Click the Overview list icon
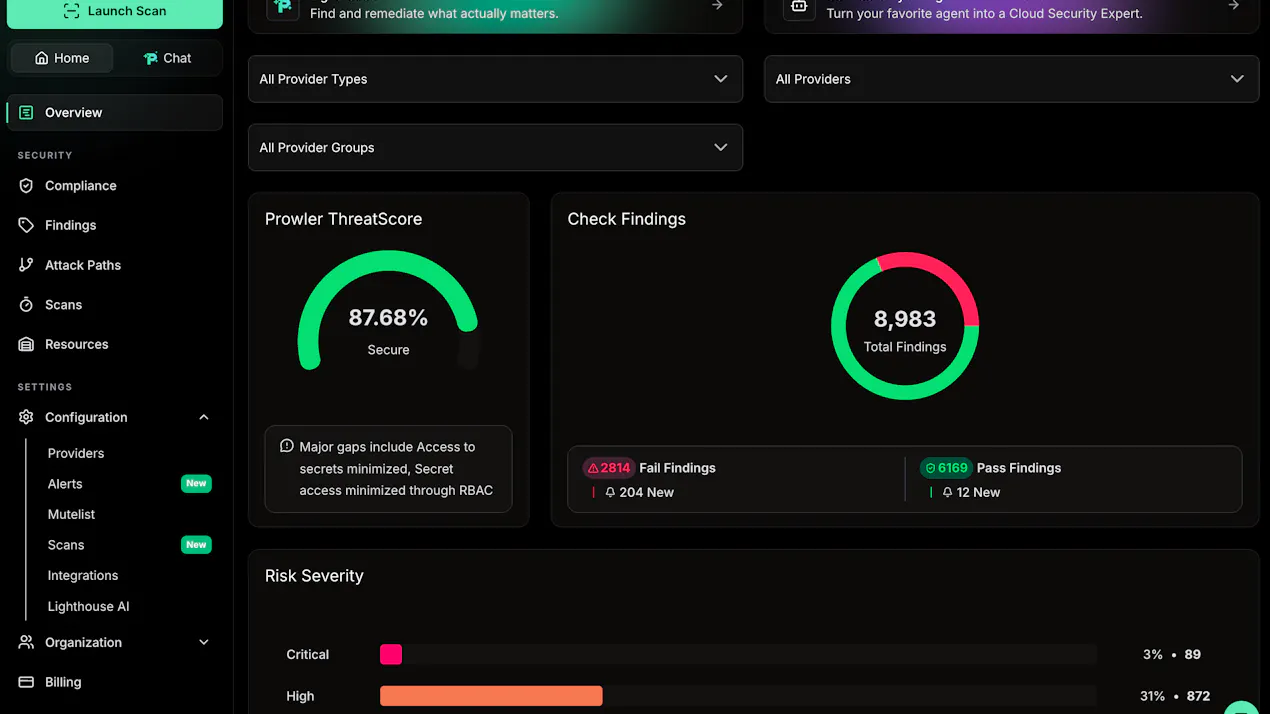Screen dimensions: 1270x714 click(x=26, y=113)
